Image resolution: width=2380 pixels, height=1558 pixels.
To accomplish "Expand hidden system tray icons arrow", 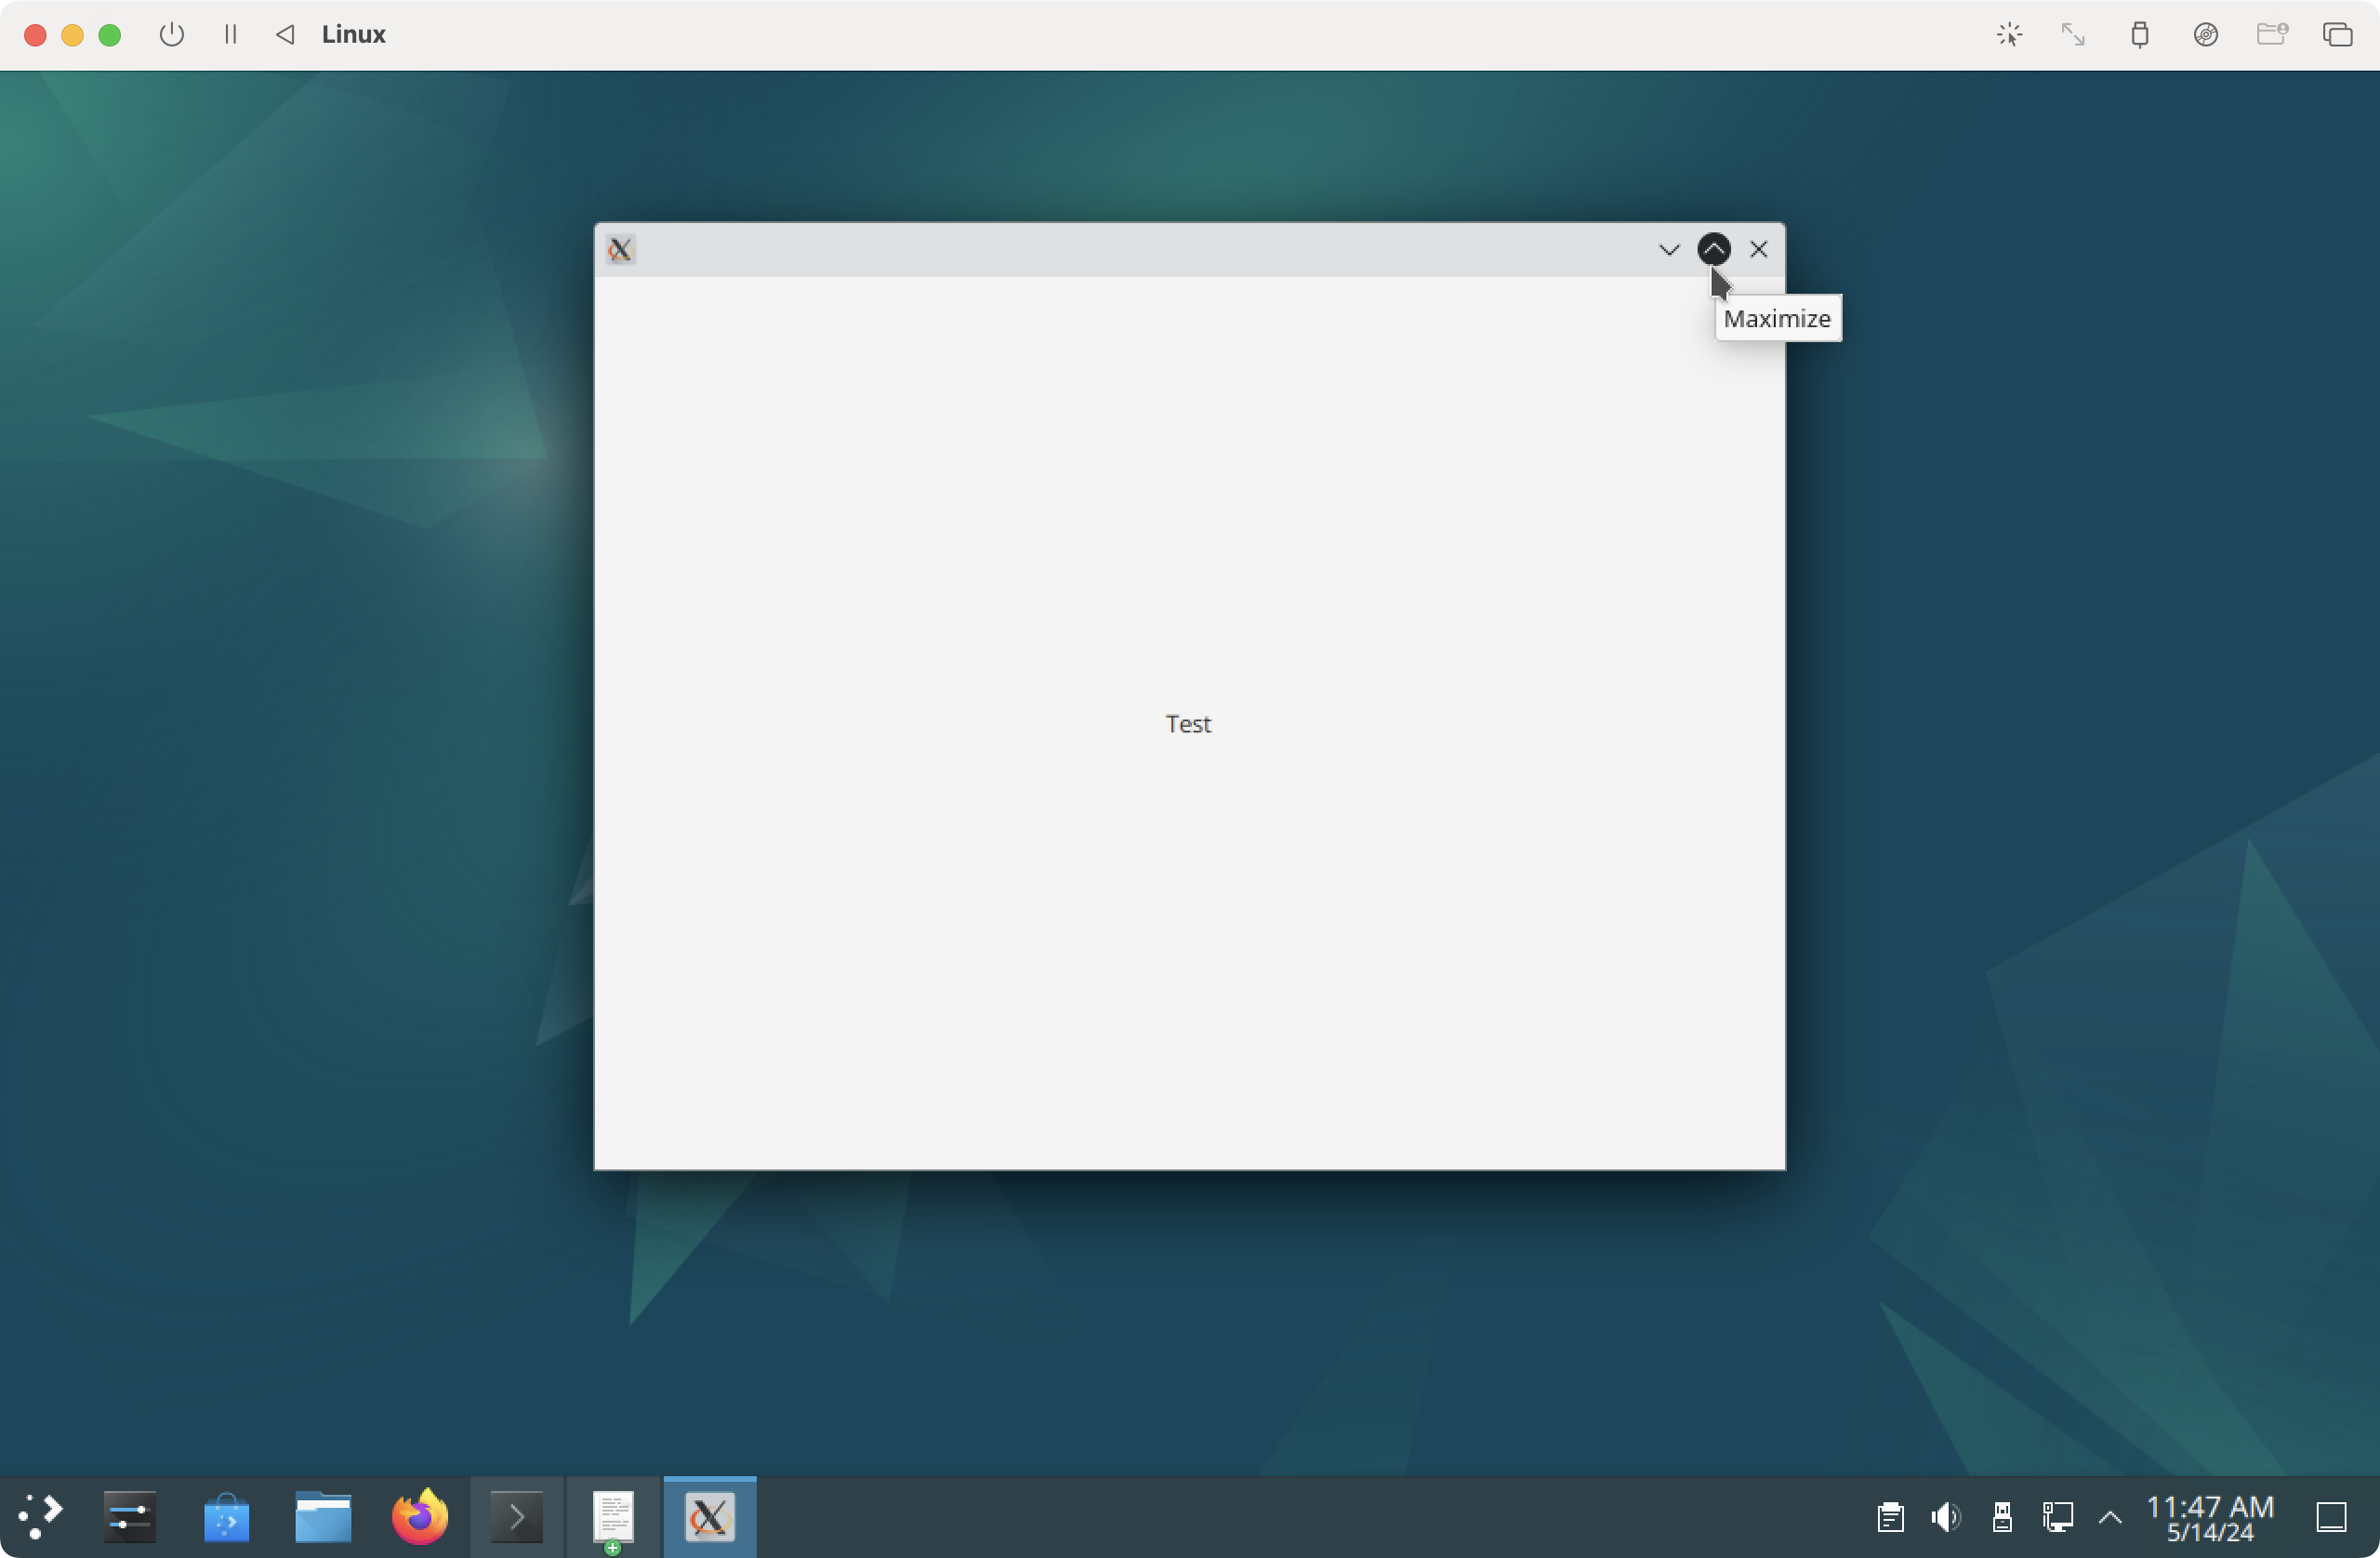I will click(2110, 1517).
